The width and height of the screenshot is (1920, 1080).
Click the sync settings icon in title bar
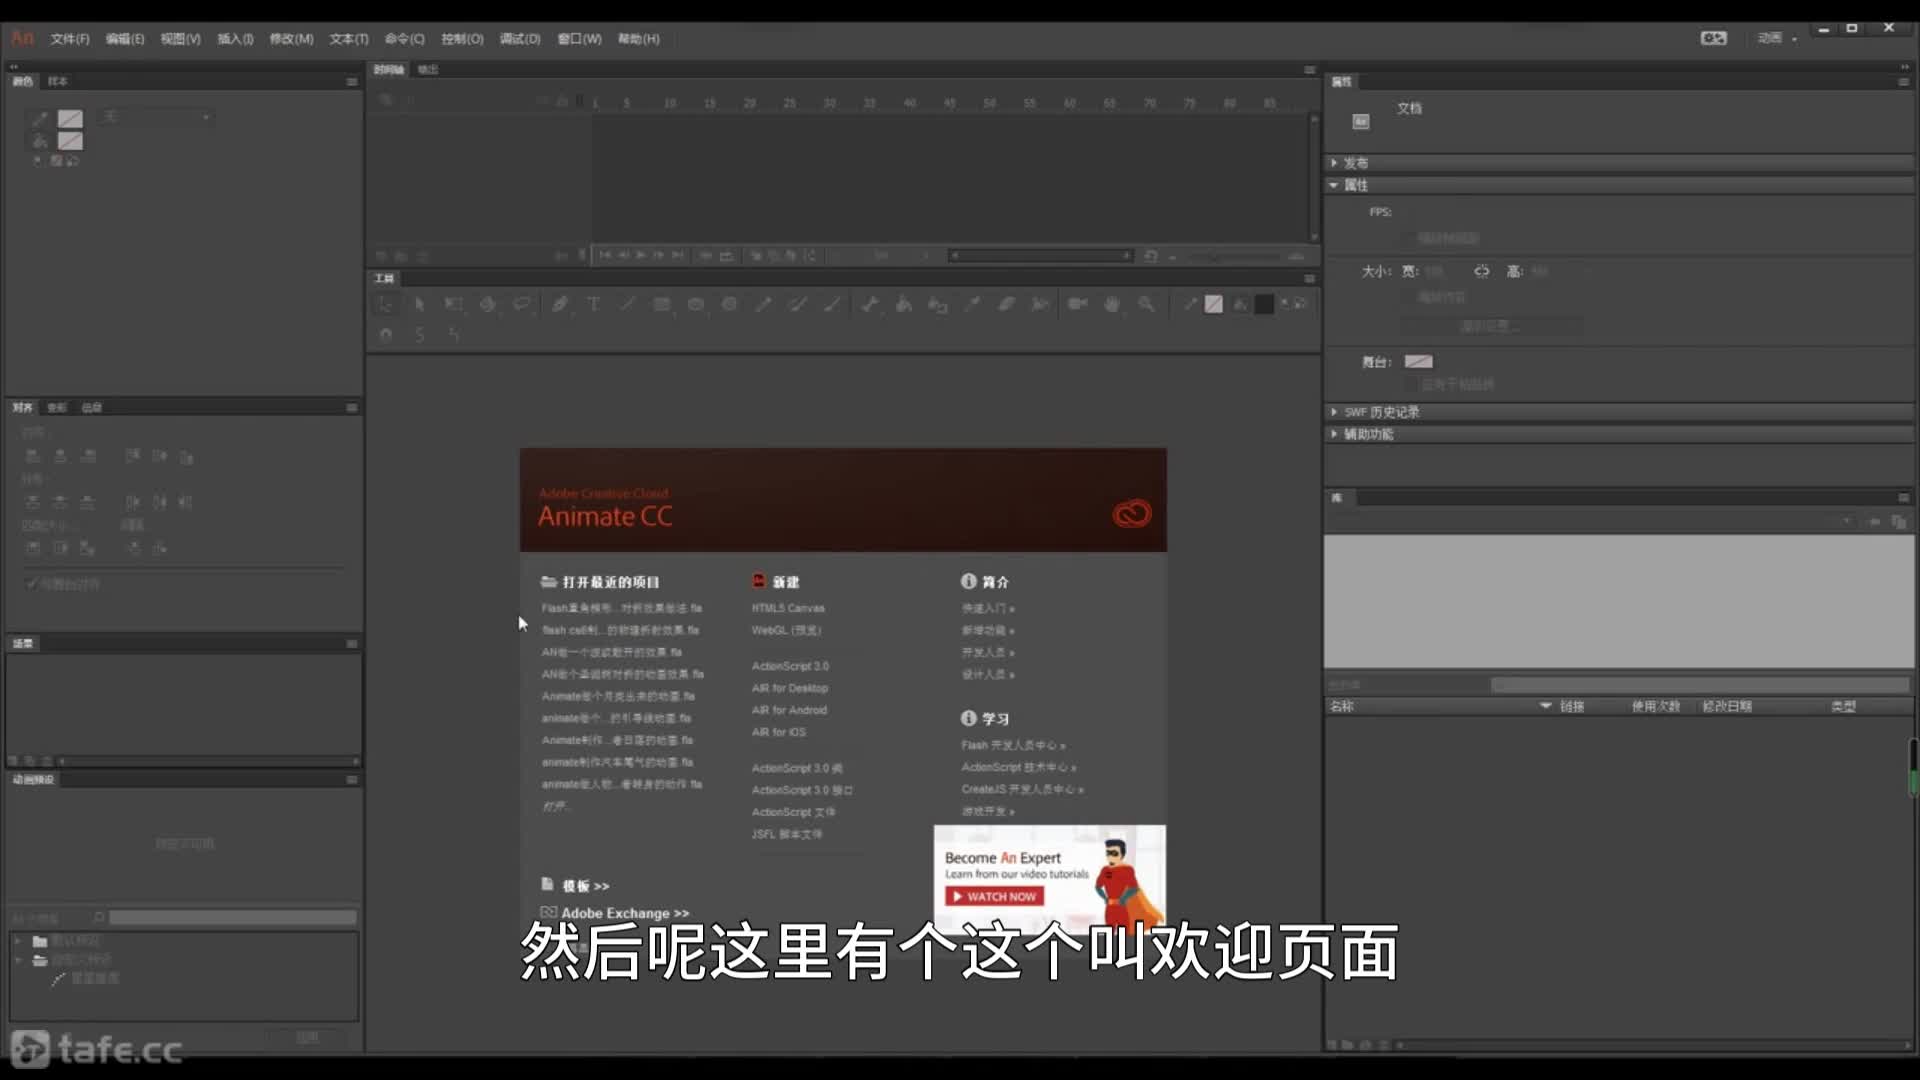[x=1714, y=38]
